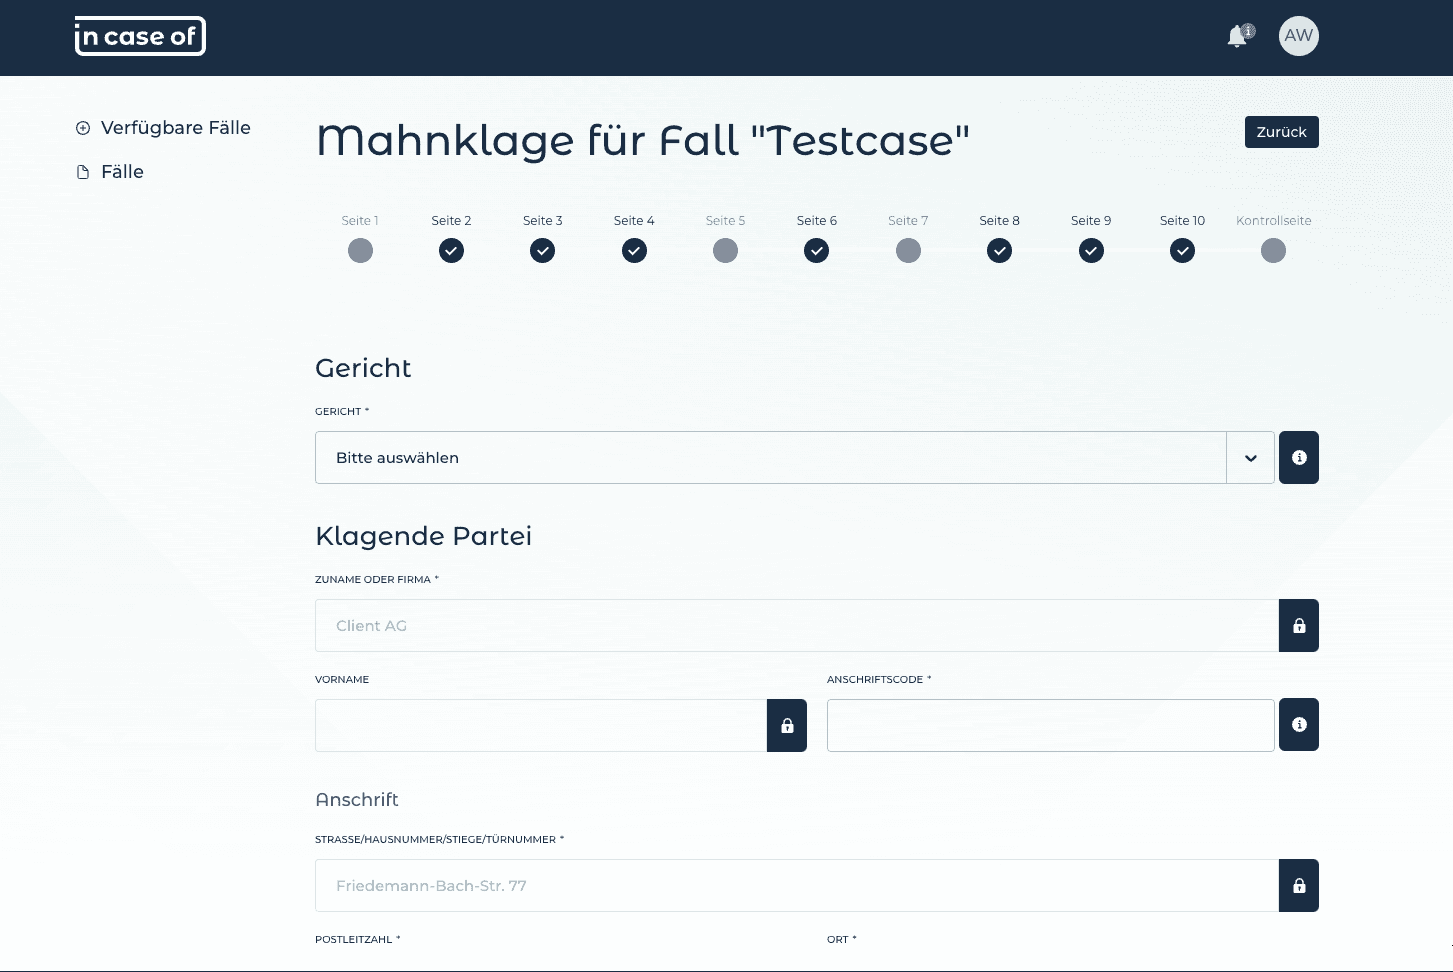
Task: Open the notifications bell
Action: [1239, 36]
